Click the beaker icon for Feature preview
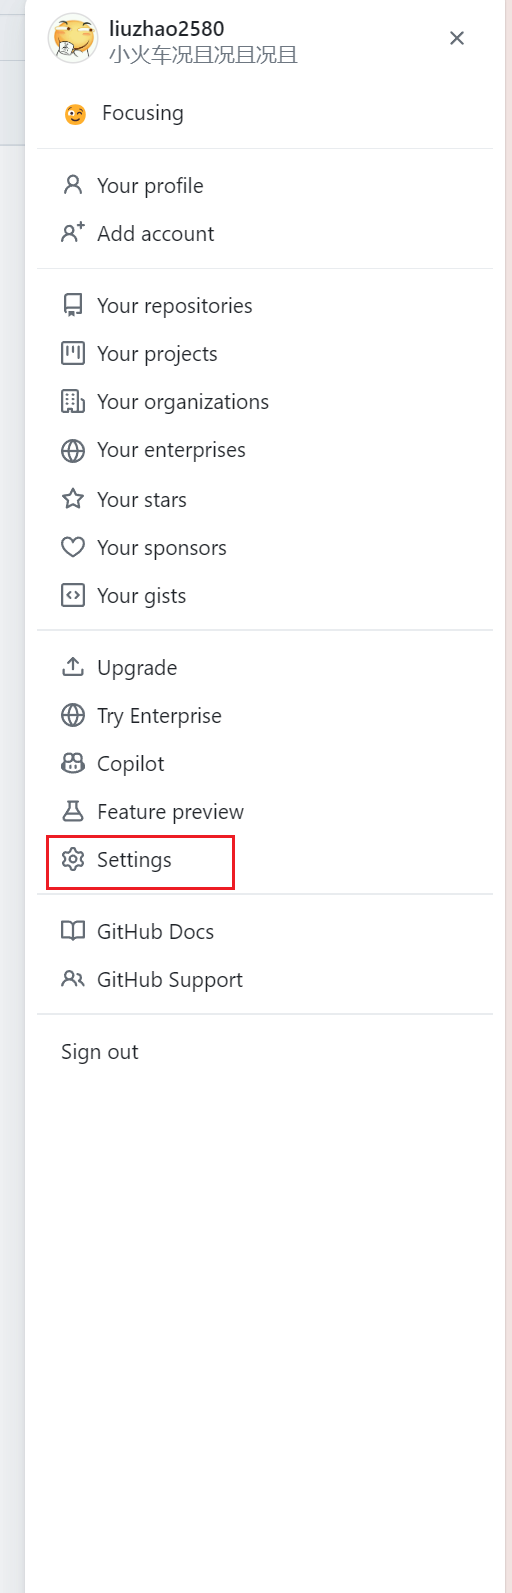 [73, 811]
